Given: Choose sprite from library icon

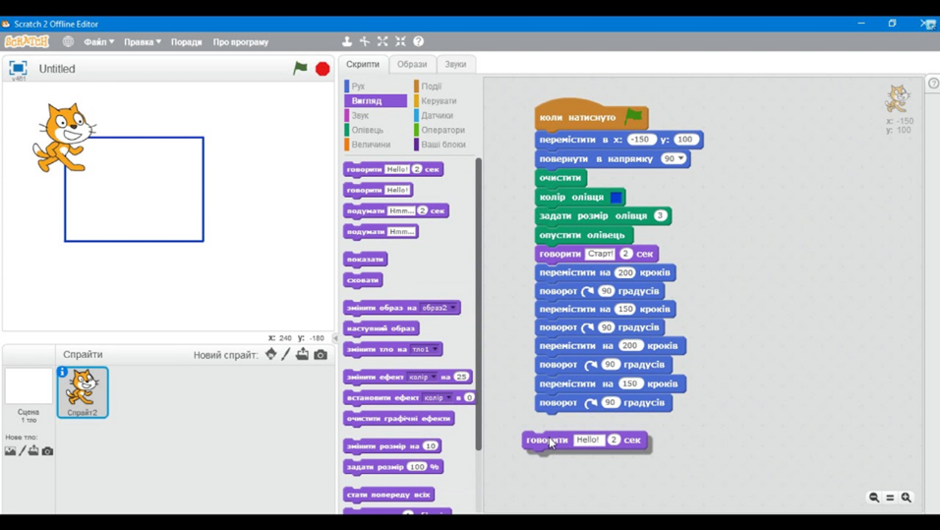Looking at the screenshot, I should (x=271, y=354).
